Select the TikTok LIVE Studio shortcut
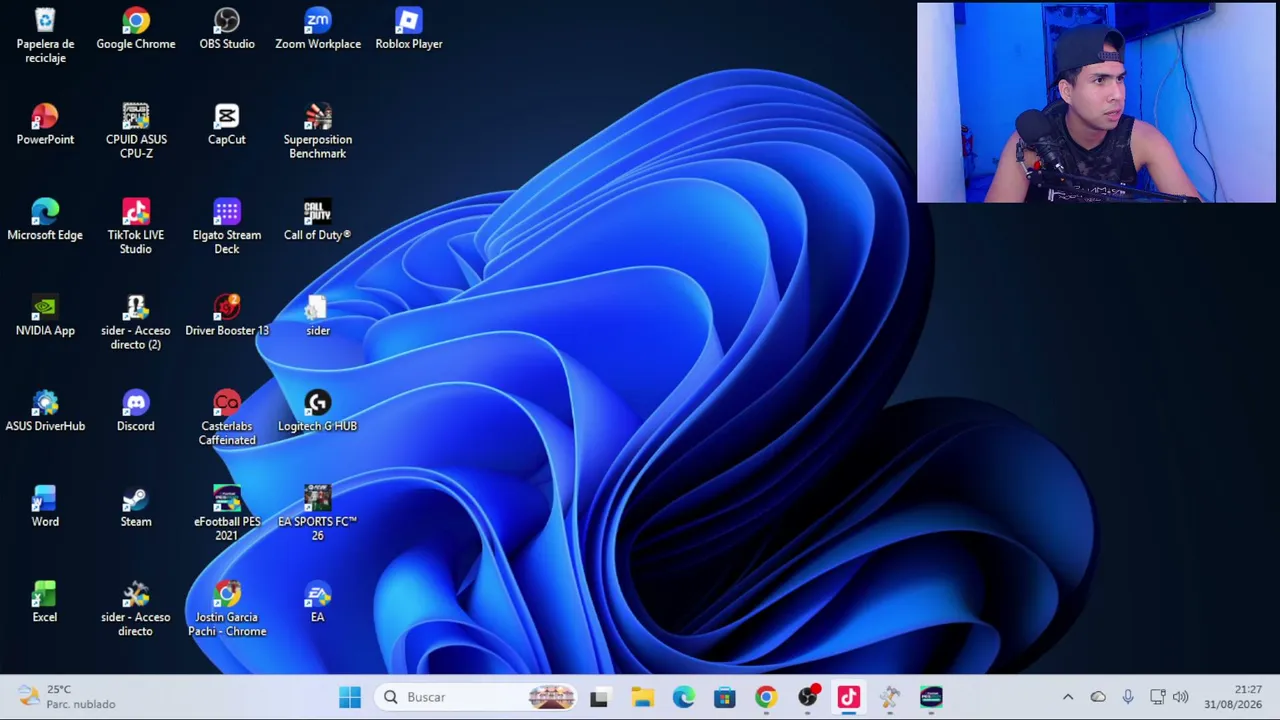The height and width of the screenshot is (720, 1280). click(136, 227)
